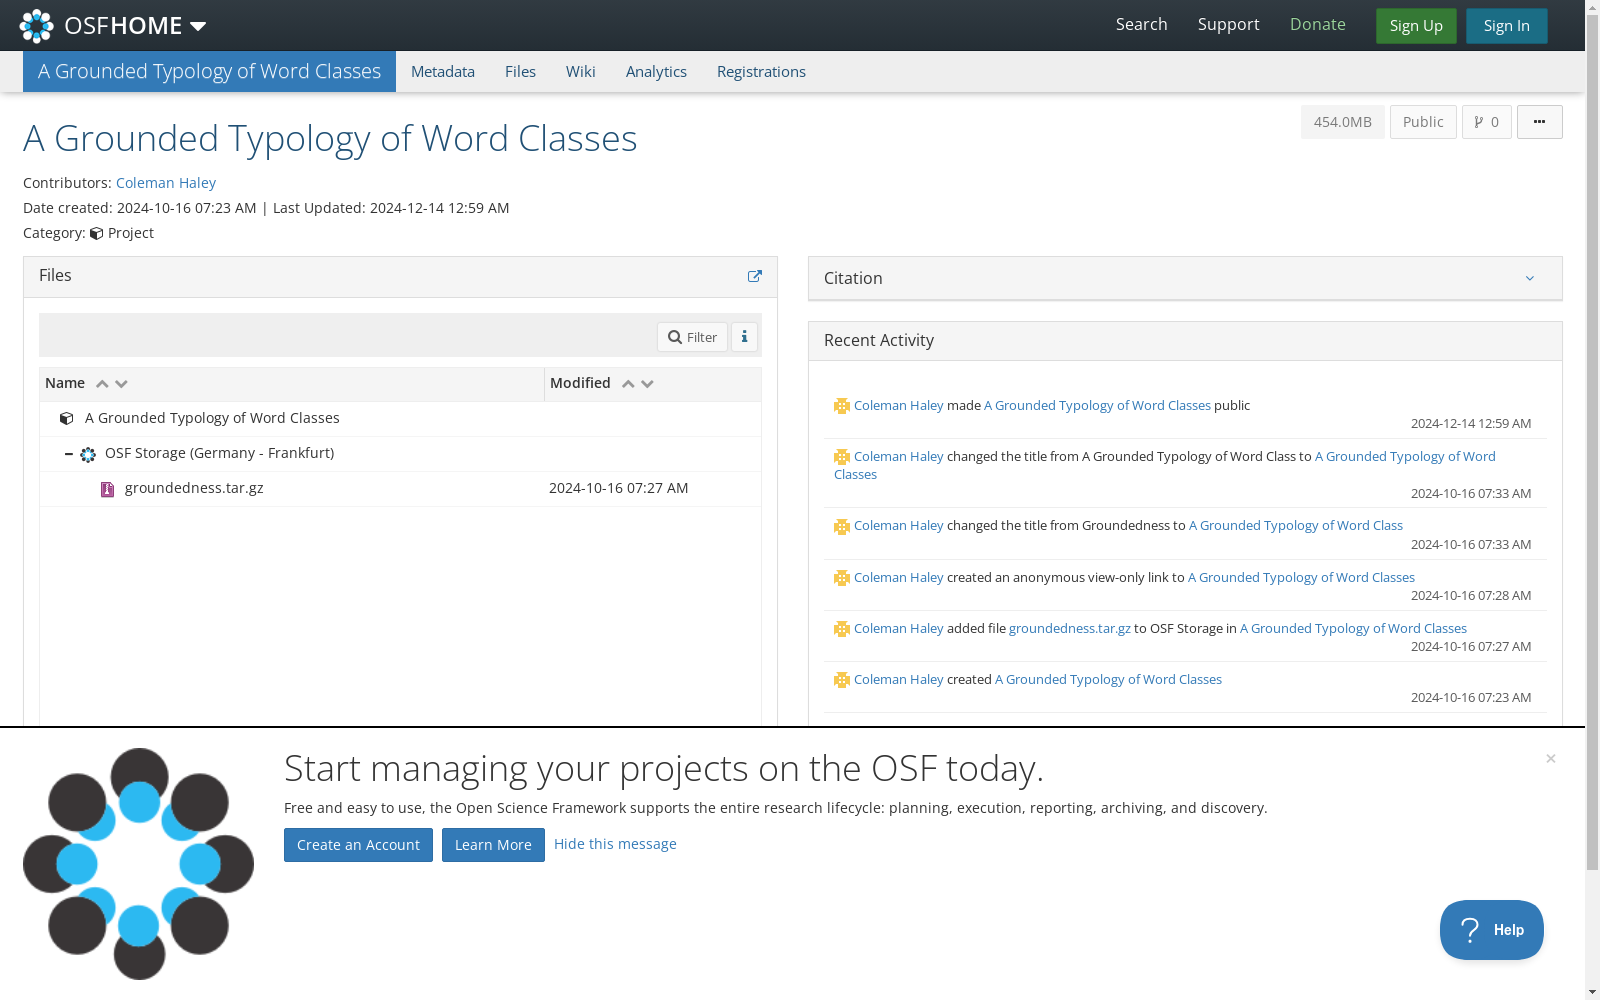Click avatar icon in 'anonymous view-only link' entry

(x=842, y=578)
